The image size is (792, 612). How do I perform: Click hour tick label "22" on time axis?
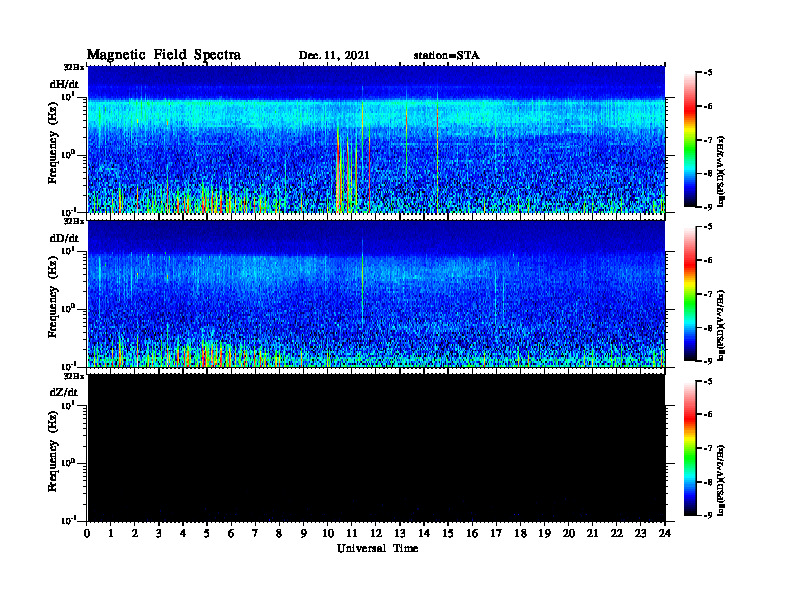(x=616, y=534)
